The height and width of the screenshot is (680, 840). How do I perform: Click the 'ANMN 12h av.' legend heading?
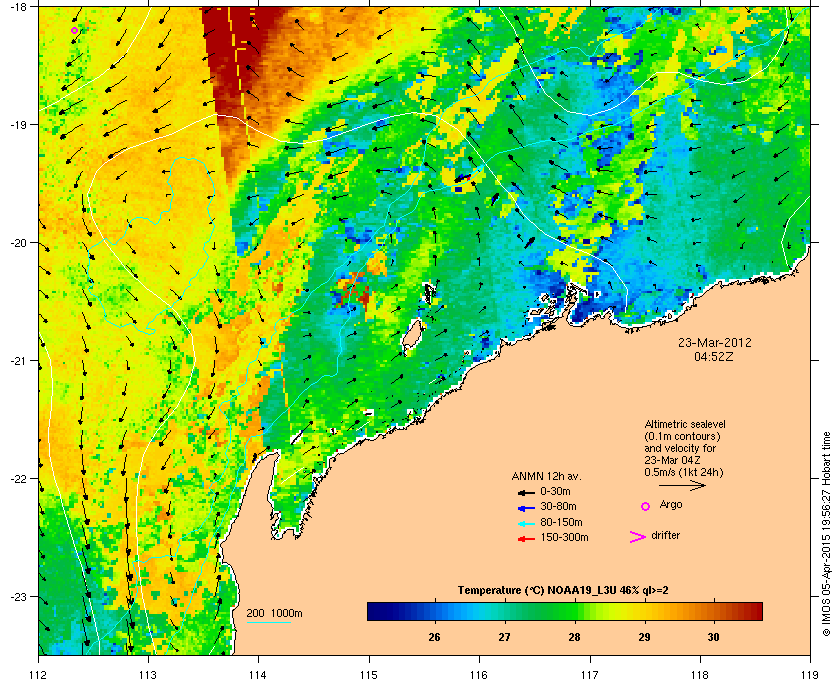click(x=546, y=476)
